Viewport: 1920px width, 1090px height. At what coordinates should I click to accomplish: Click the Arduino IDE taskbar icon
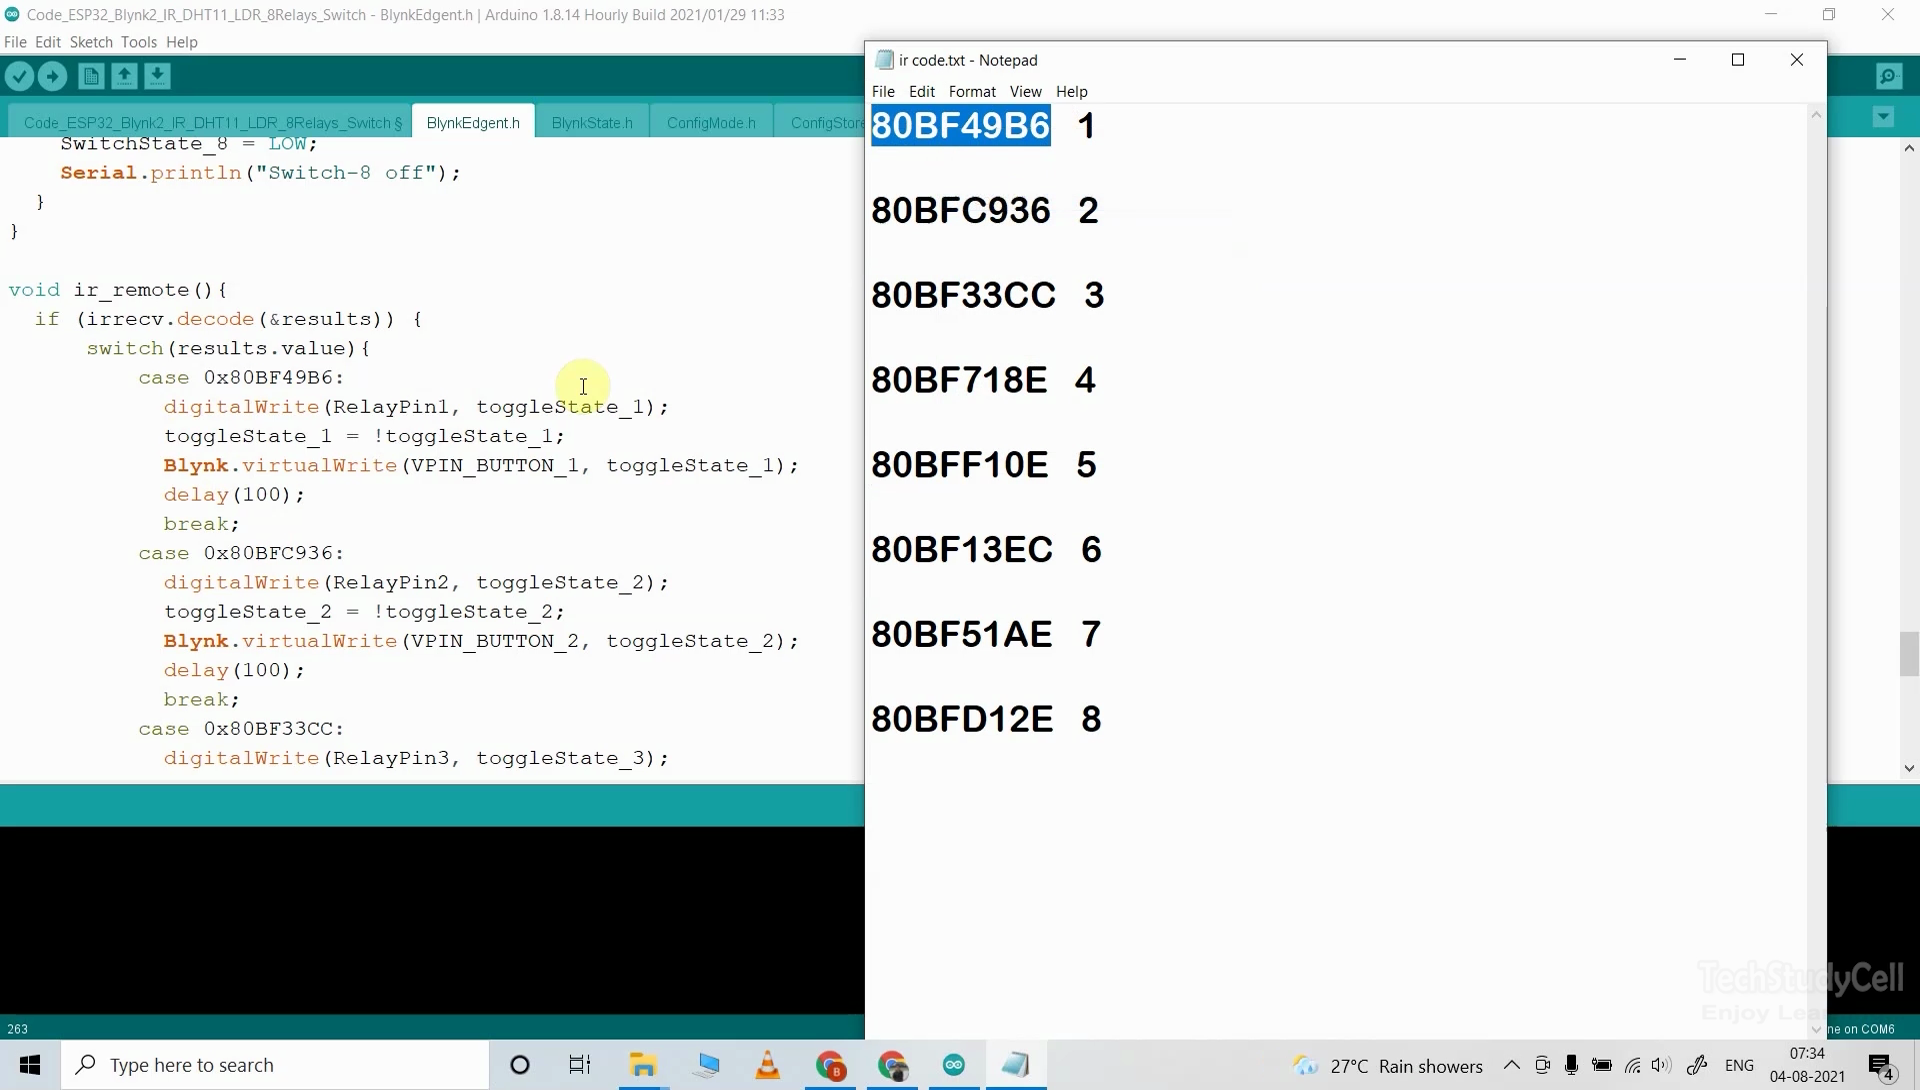click(x=952, y=1065)
